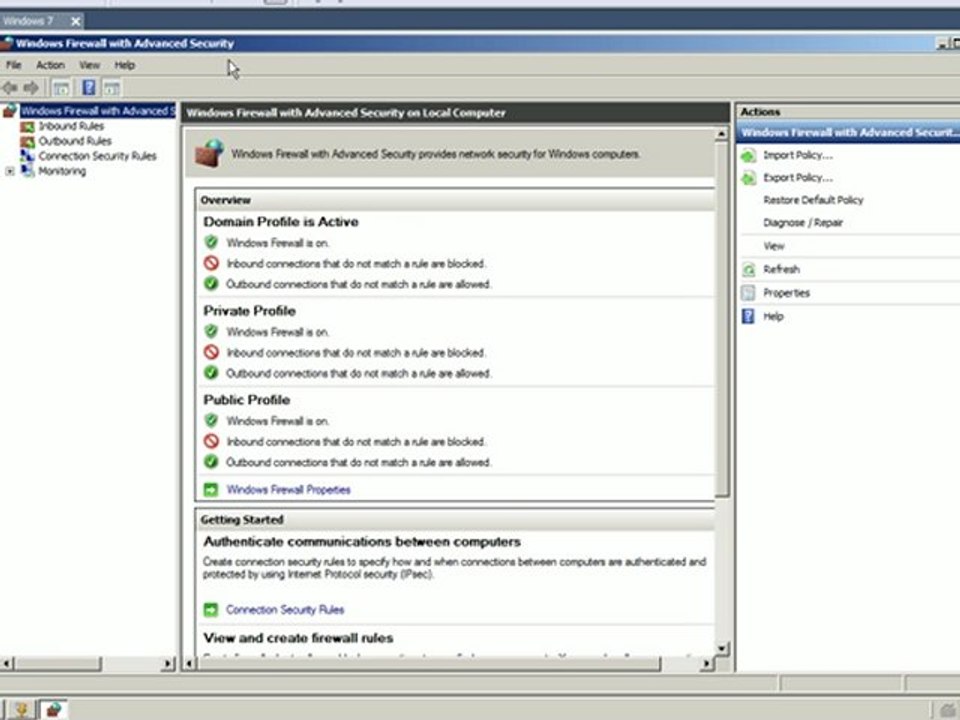Viewport: 960px width, 720px height.
Task: Click the Public Profile outbound allowed check icon
Action: pos(211,462)
